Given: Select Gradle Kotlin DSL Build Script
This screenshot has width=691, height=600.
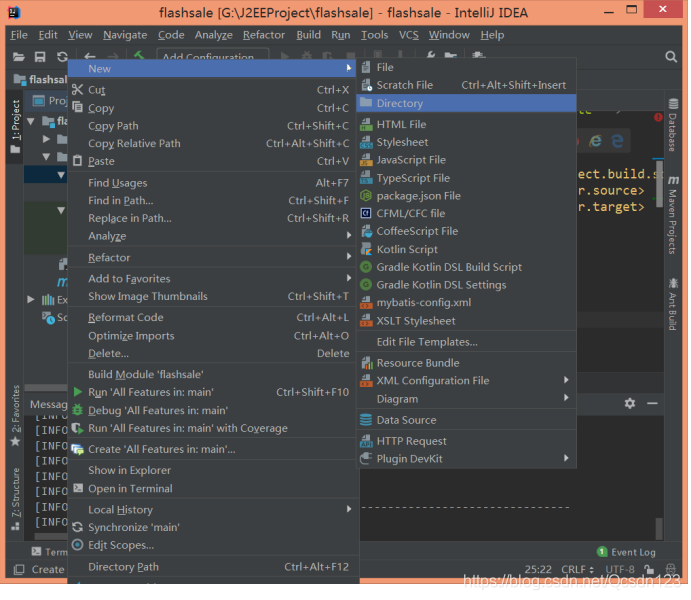Looking at the screenshot, I should (x=466, y=267).
